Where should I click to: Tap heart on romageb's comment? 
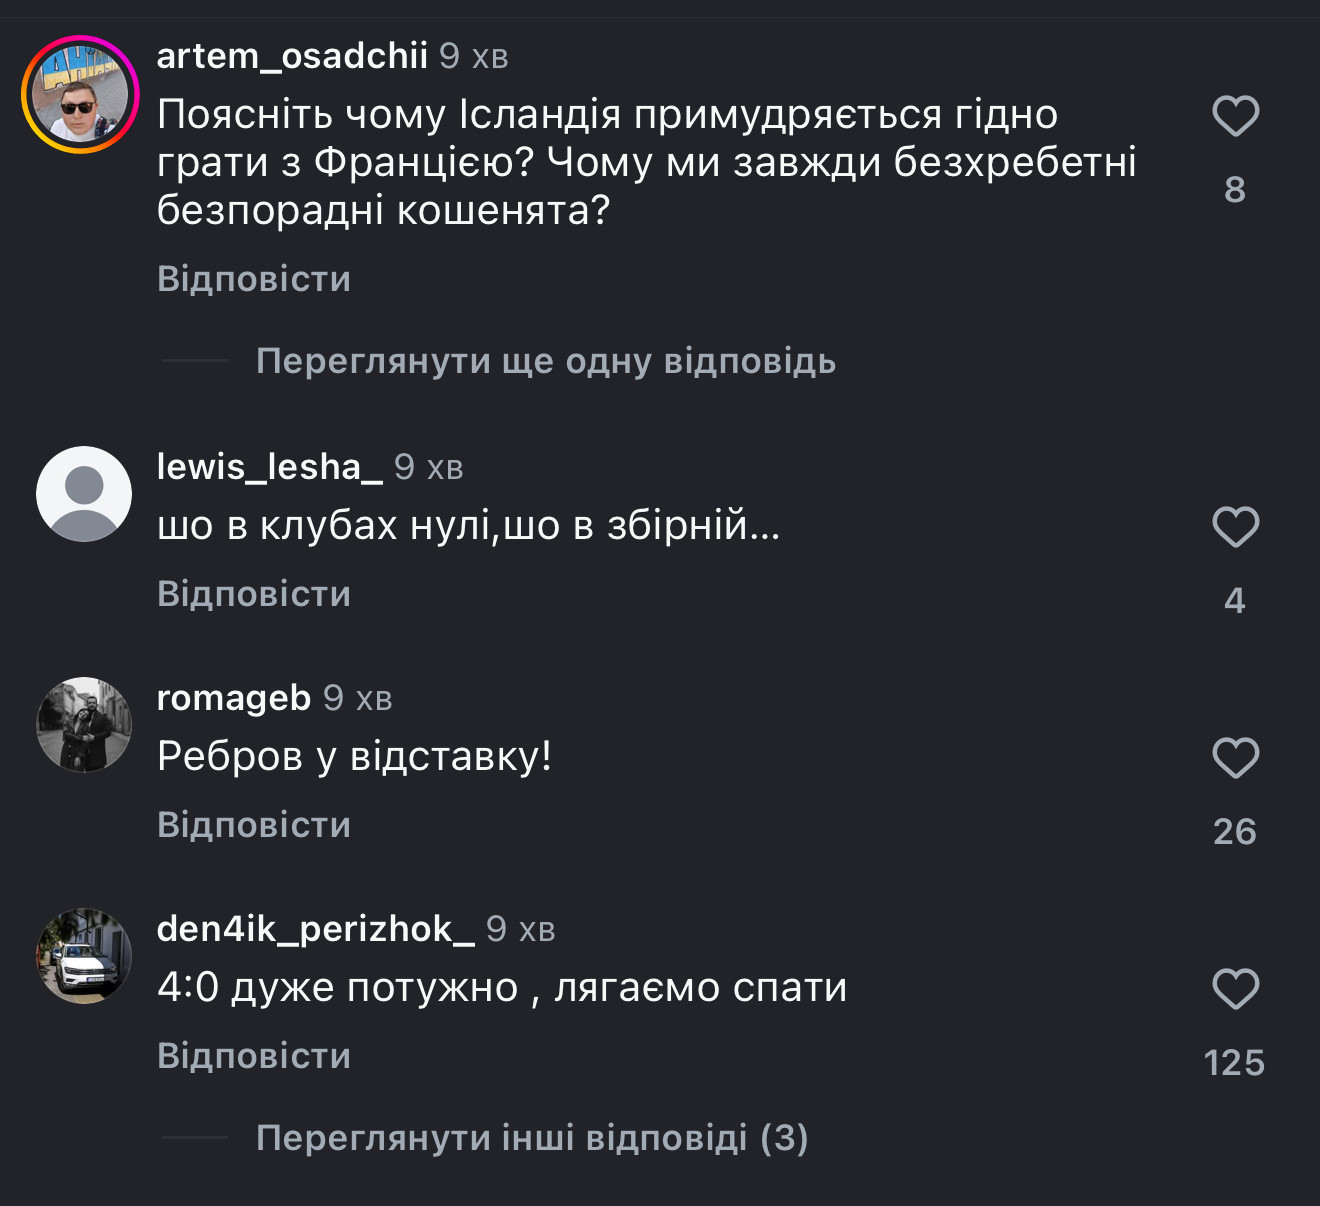[1235, 758]
